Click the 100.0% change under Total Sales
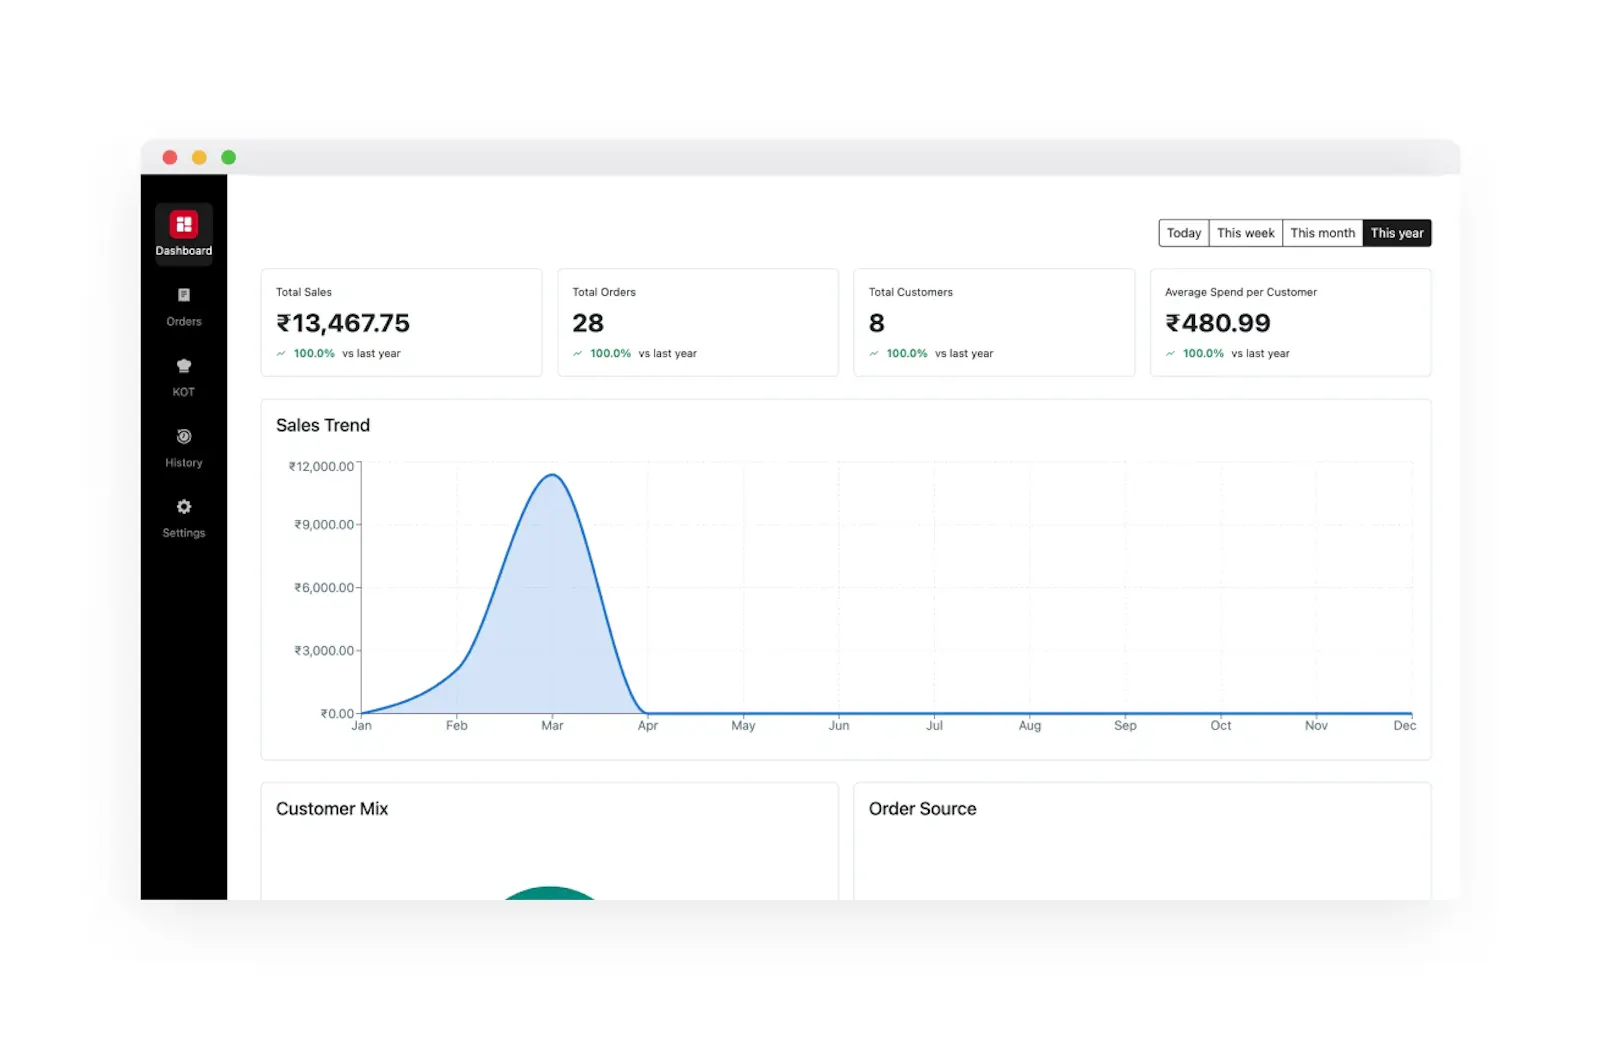This screenshot has width=1600, height=1054. click(x=314, y=354)
